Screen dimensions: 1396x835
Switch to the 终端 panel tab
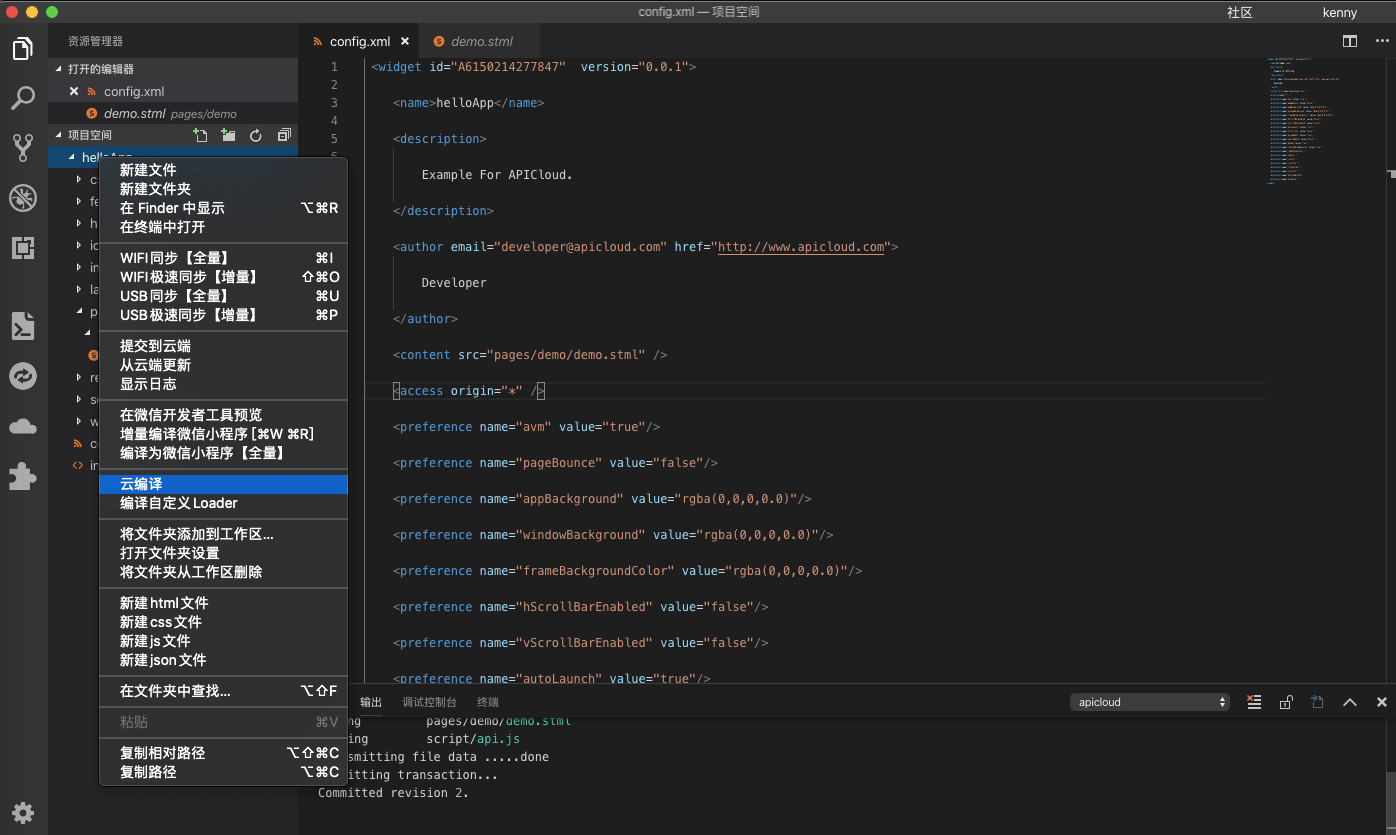click(x=488, y=702)
